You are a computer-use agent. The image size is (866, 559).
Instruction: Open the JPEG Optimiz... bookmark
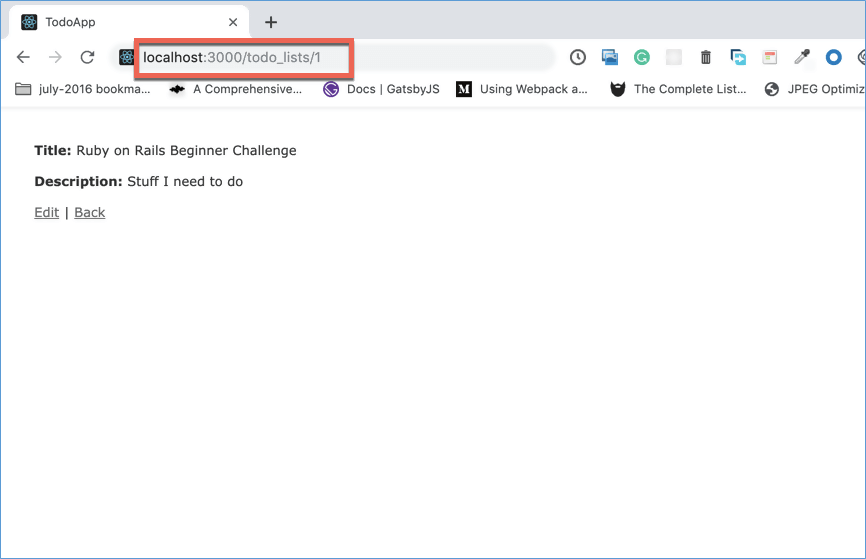point(815,89)
